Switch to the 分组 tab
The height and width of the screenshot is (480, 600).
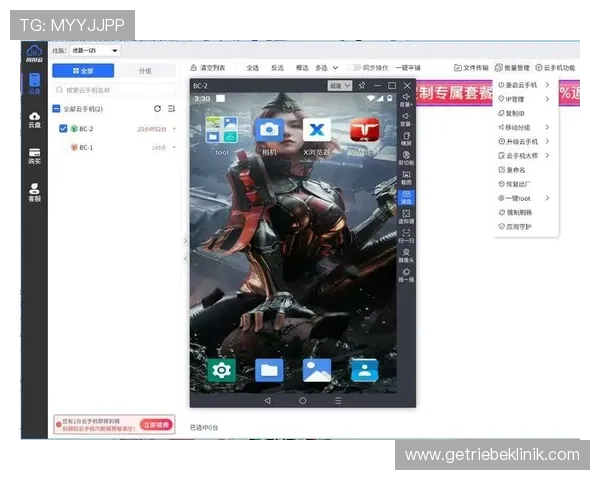[145, 71]
